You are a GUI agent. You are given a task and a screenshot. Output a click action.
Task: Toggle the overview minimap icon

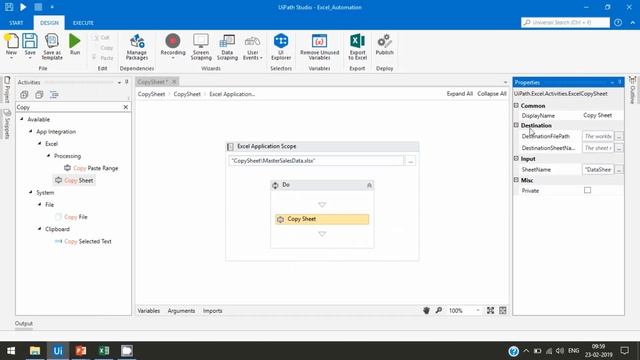(x=503, y=311)
